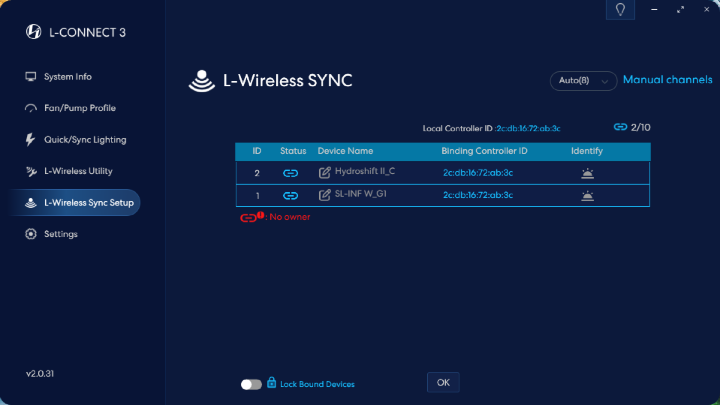Click the Local Controller ID value
Screen dimensions: 720x405
point(528,128)
